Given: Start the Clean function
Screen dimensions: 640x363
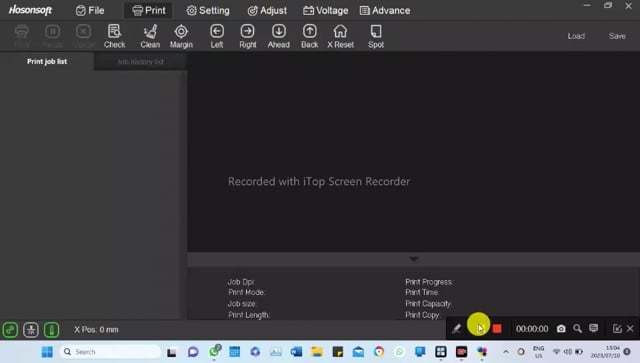Looking at the screenshot, I should point(150,36).
